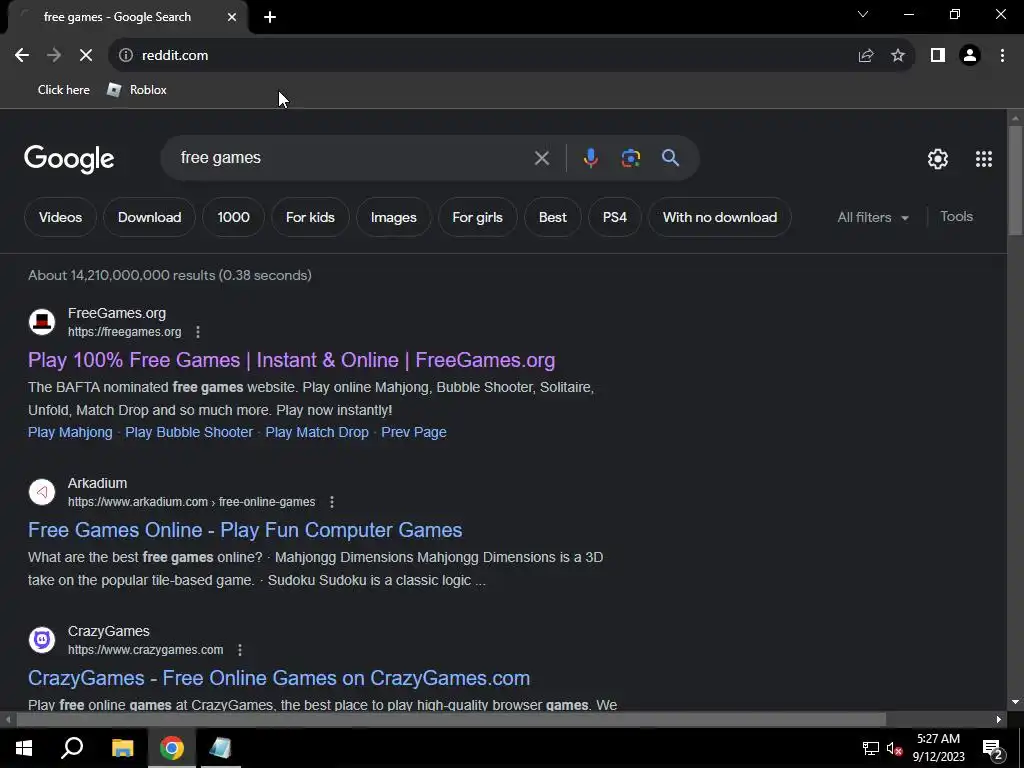The image size is (1024, 768).
Task: Open the Windows Start menu
Action: tap(24, 748)
